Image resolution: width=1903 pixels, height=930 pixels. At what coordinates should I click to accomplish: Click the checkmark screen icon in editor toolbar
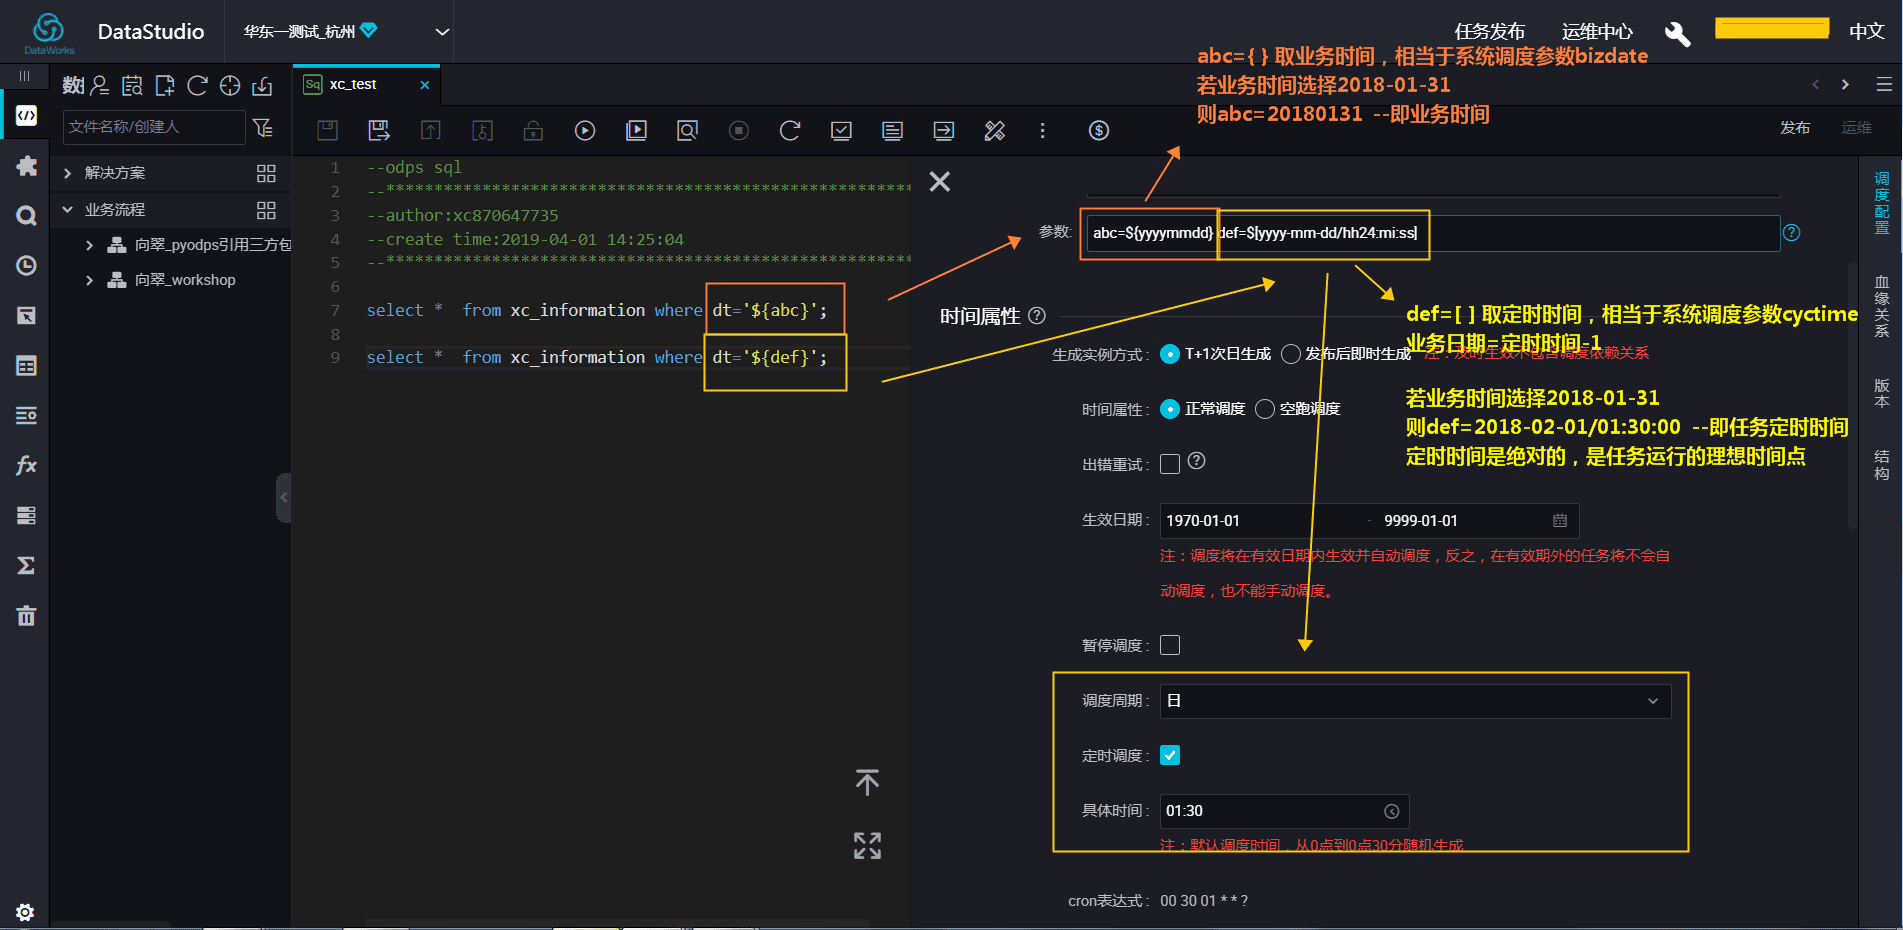click(842, 130)
